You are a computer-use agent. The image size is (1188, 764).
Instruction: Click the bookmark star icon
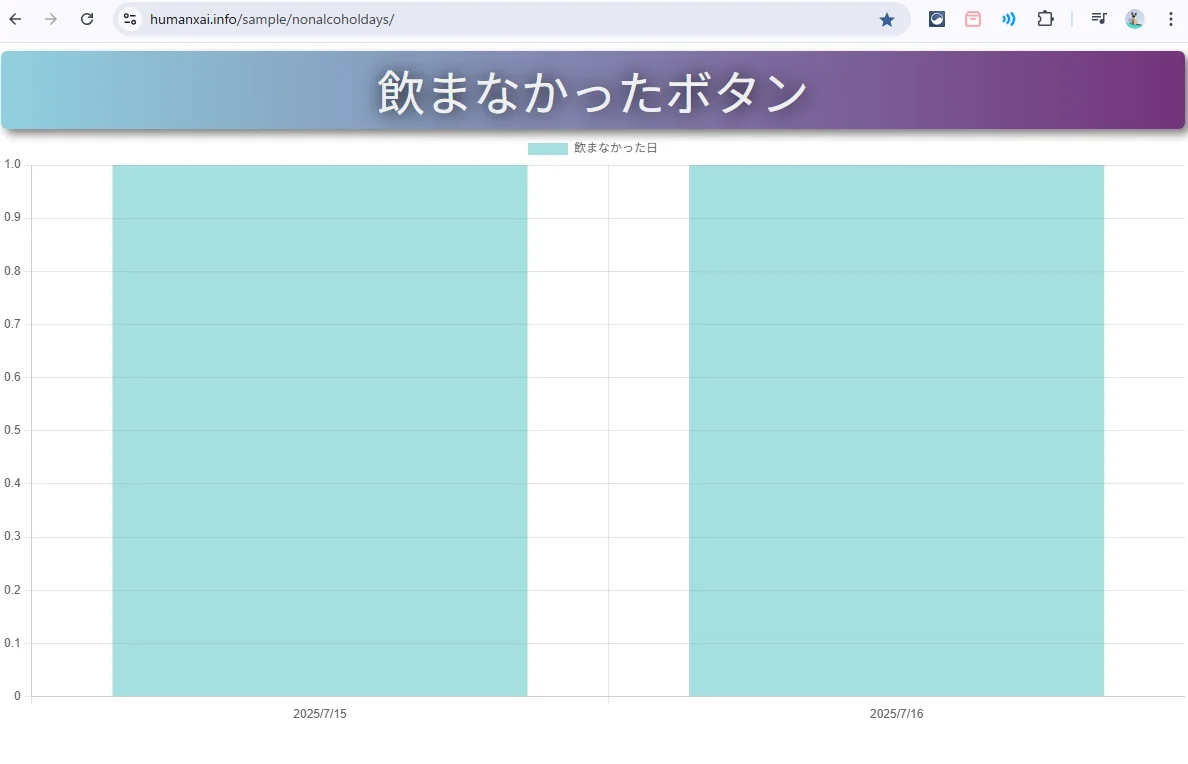tap(886, 19)
